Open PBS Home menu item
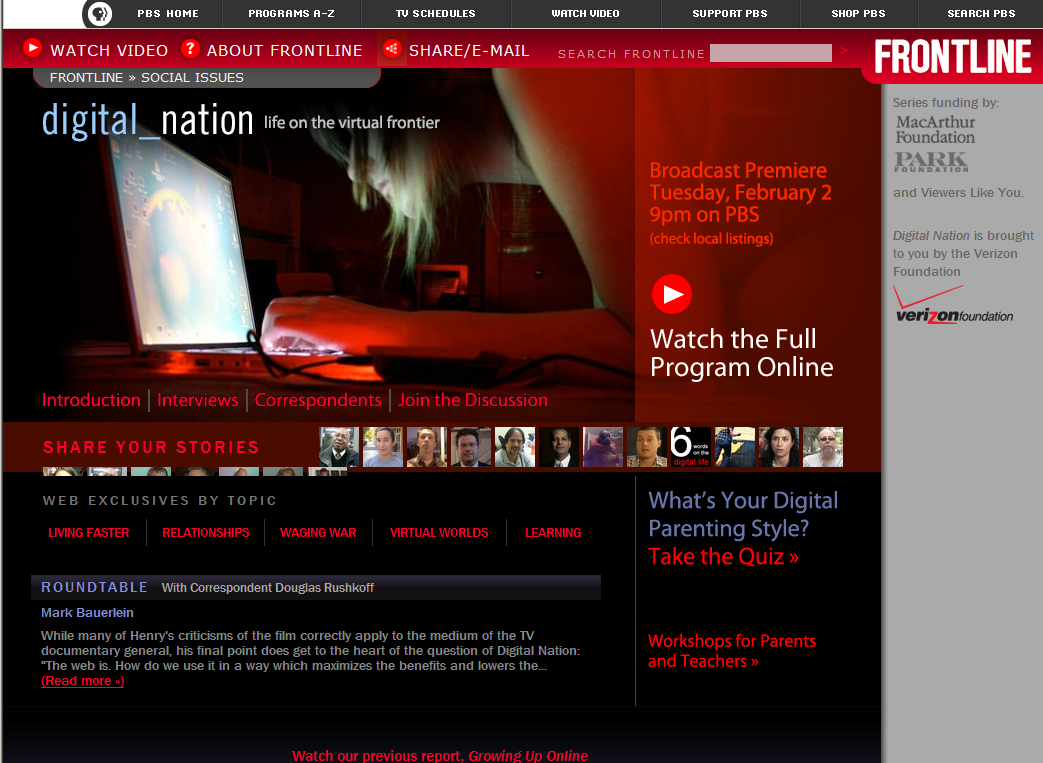 pos(168,13)
